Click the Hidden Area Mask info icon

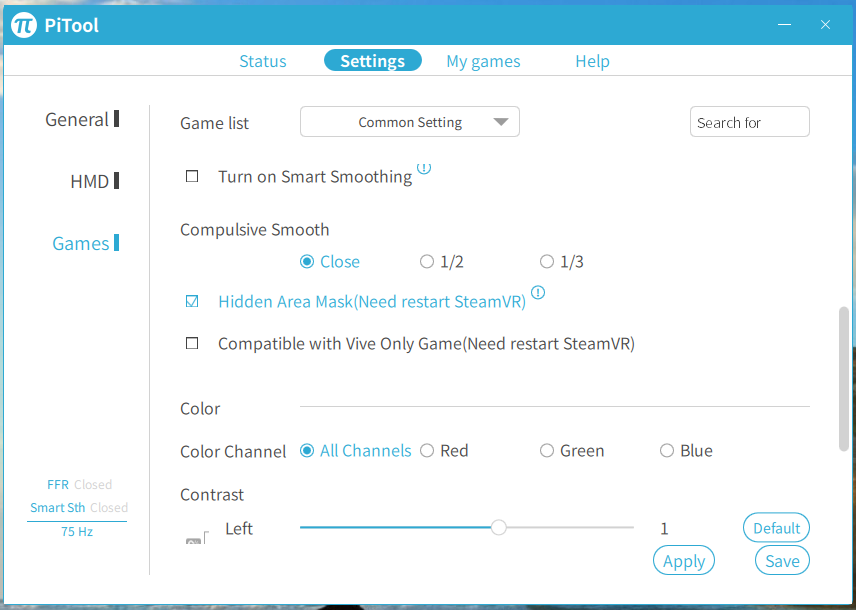(x=538, y=293)
